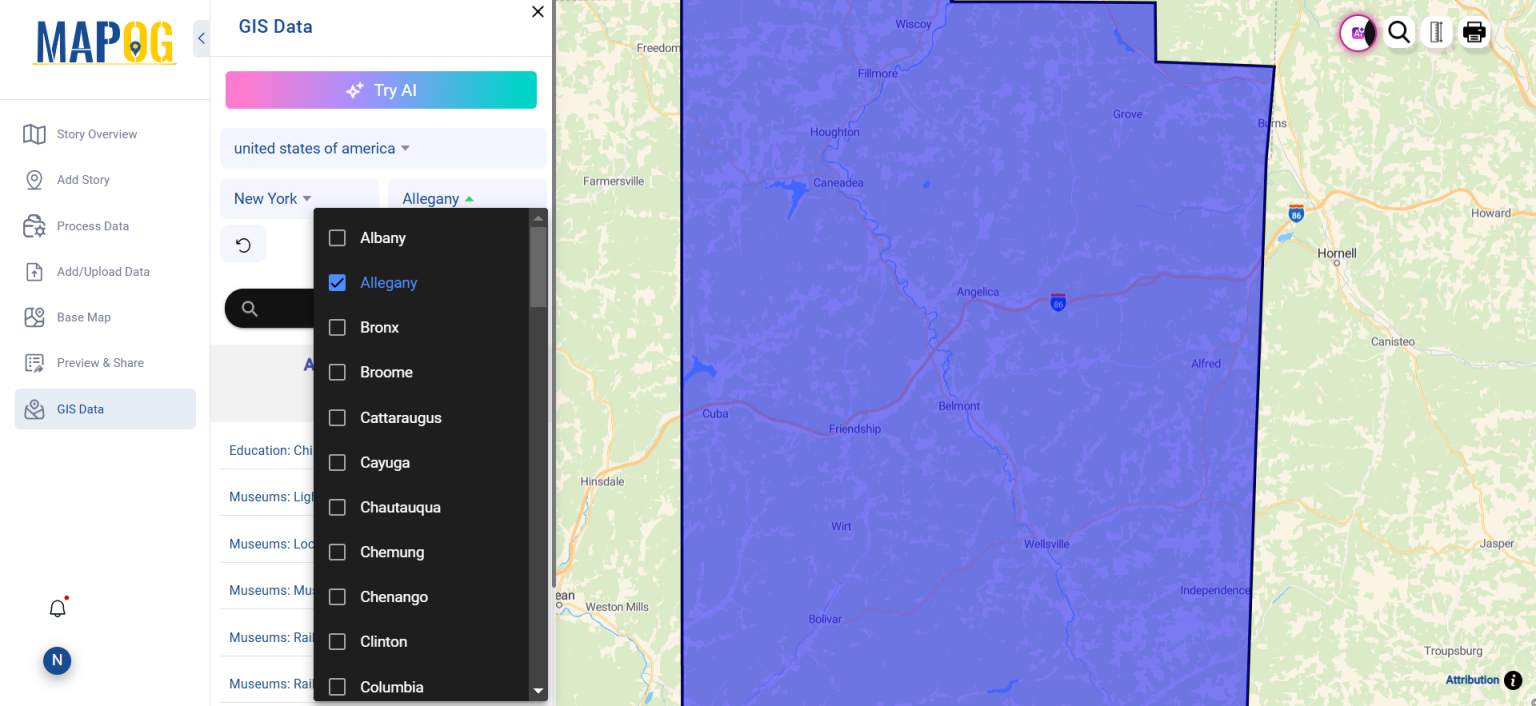Open the Process Data section
The image size is (1536, 706).
click(x=94, y=225)
